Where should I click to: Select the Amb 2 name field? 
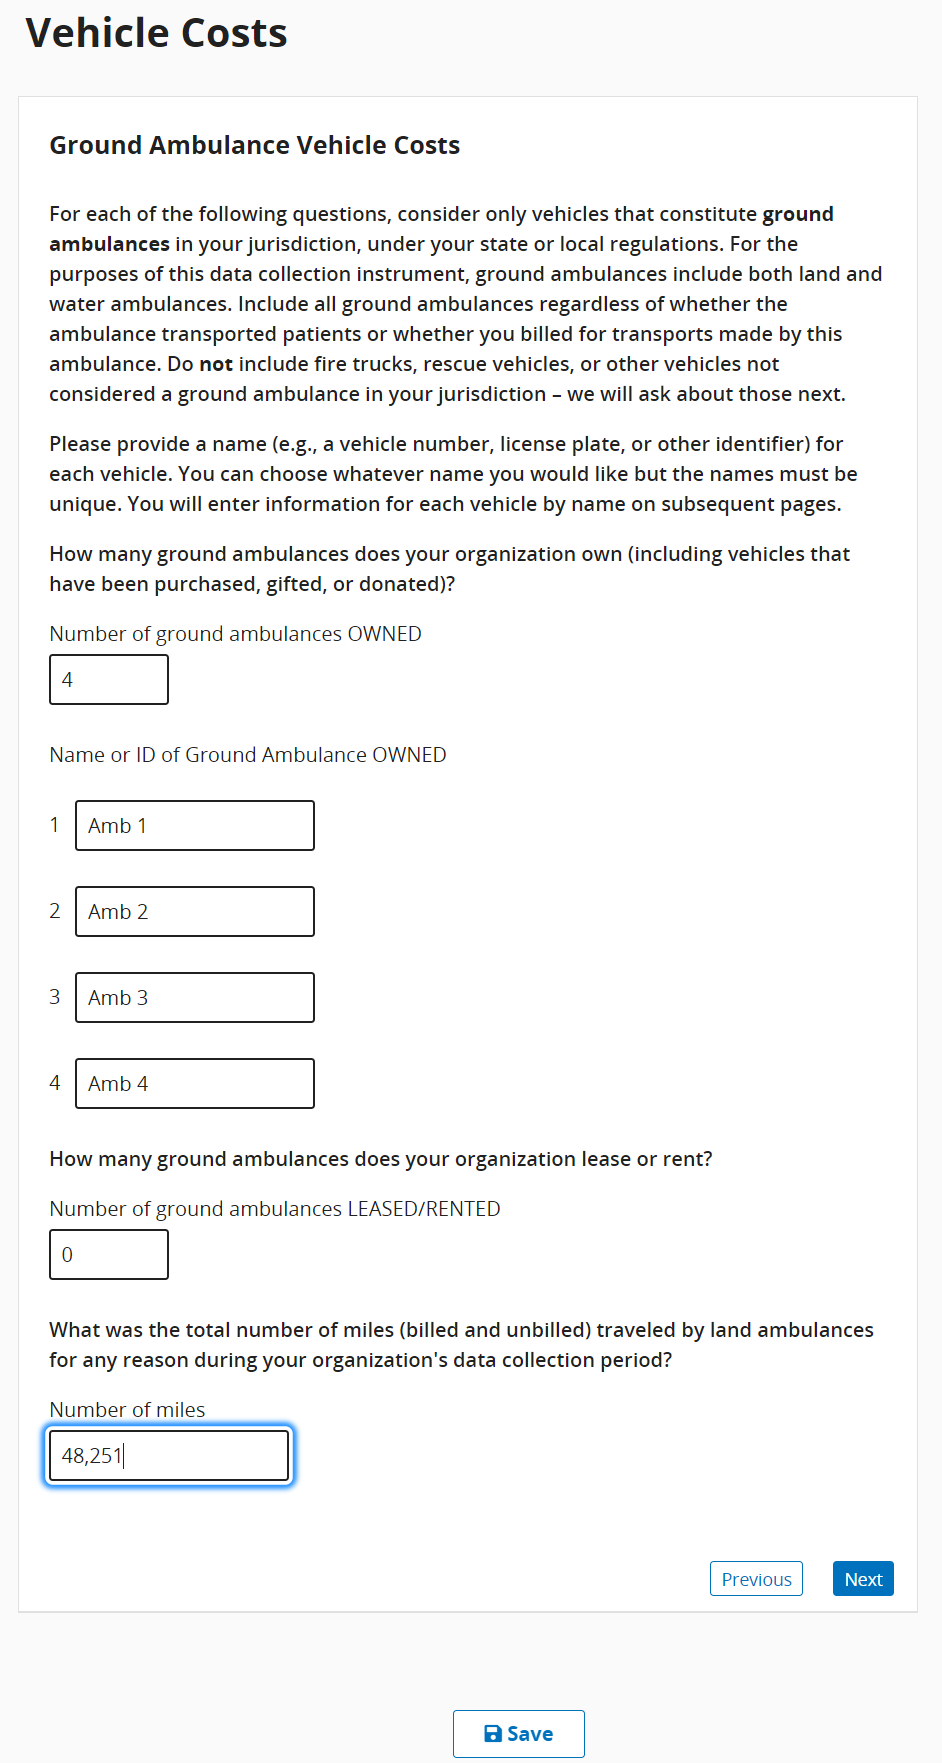tap(195, 912)
